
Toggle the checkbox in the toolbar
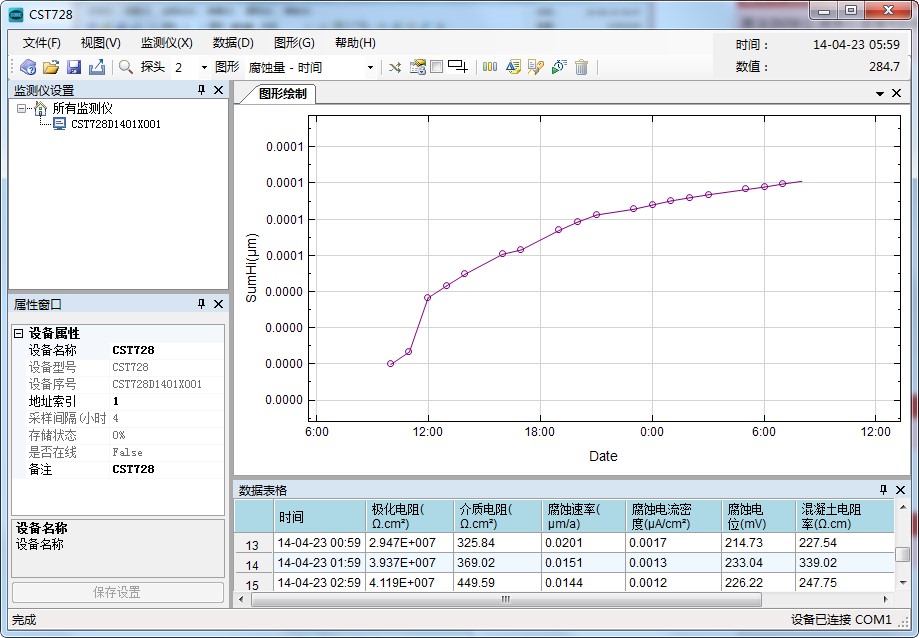pyautogui.click(x=436, y=67)
